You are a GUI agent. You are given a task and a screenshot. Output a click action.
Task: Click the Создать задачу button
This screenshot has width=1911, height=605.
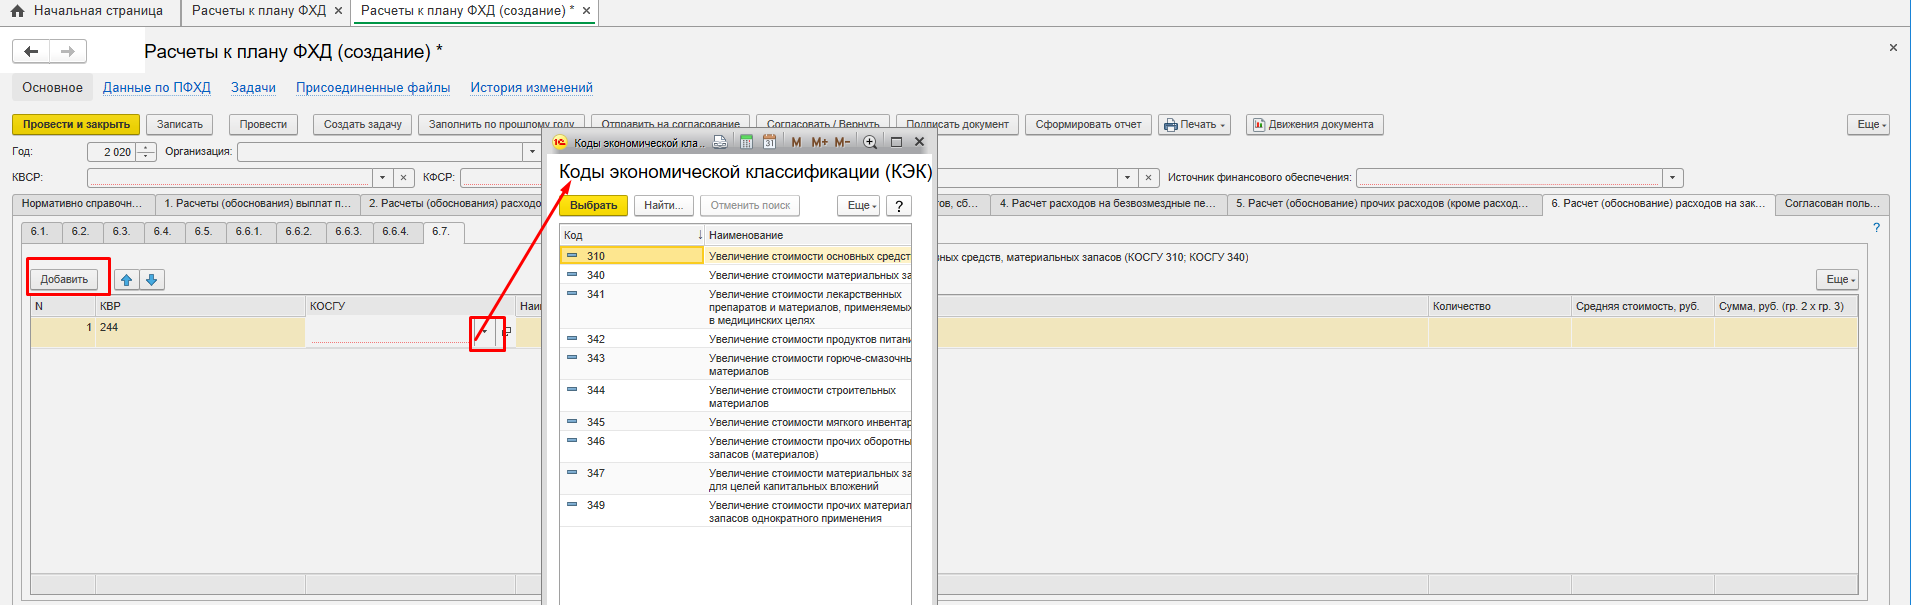(x=362, y=125)
